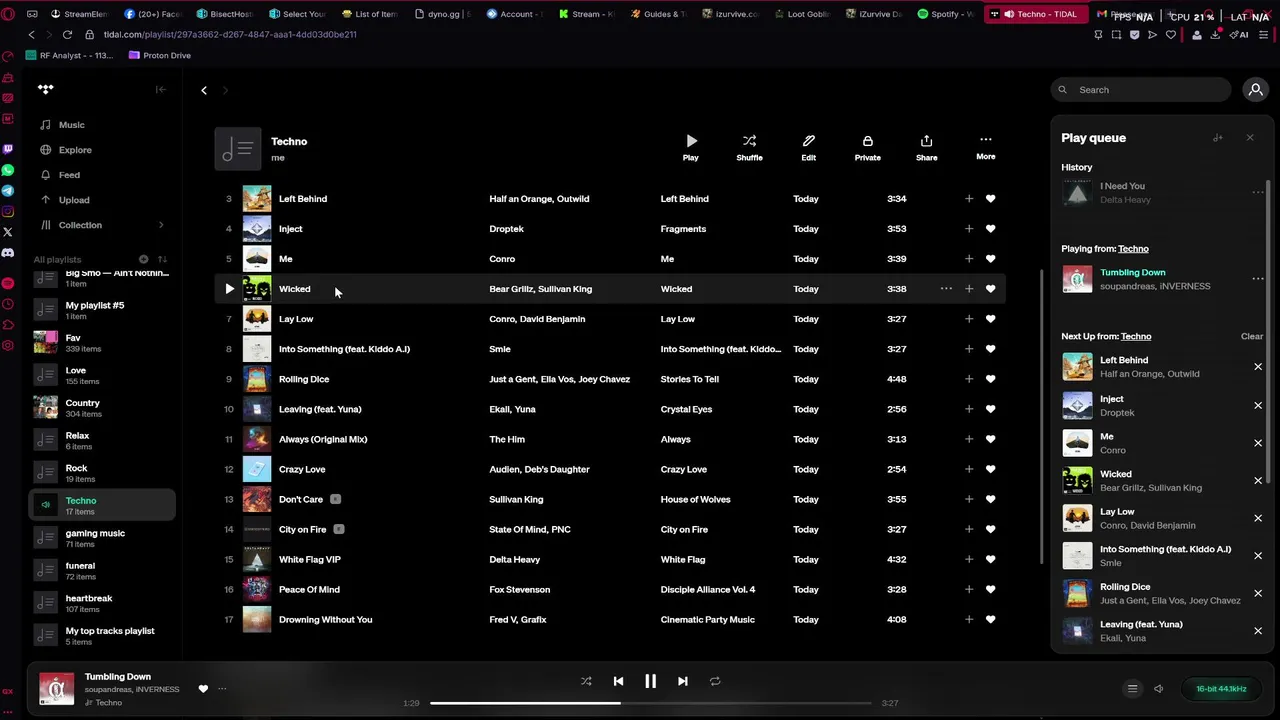Open album Stories To Tell
Screen dimensions: 1280x720
pyautogui.click(x=689, y=379)
